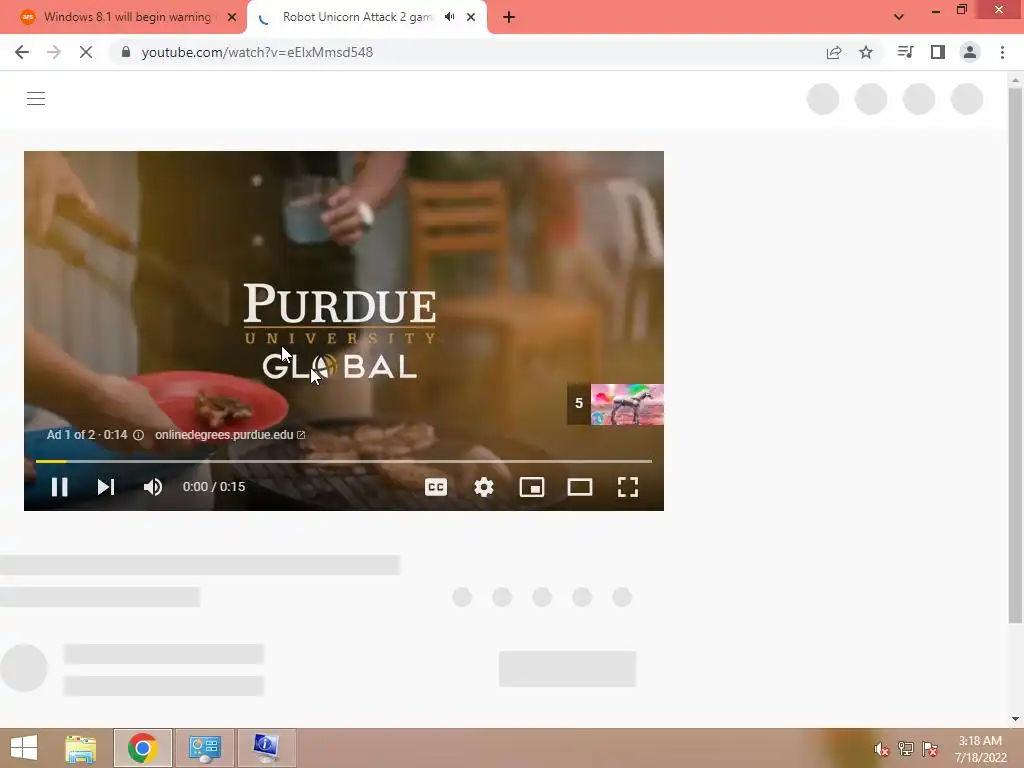
Task: Open a new tab
Action: (x=509, y=17)
